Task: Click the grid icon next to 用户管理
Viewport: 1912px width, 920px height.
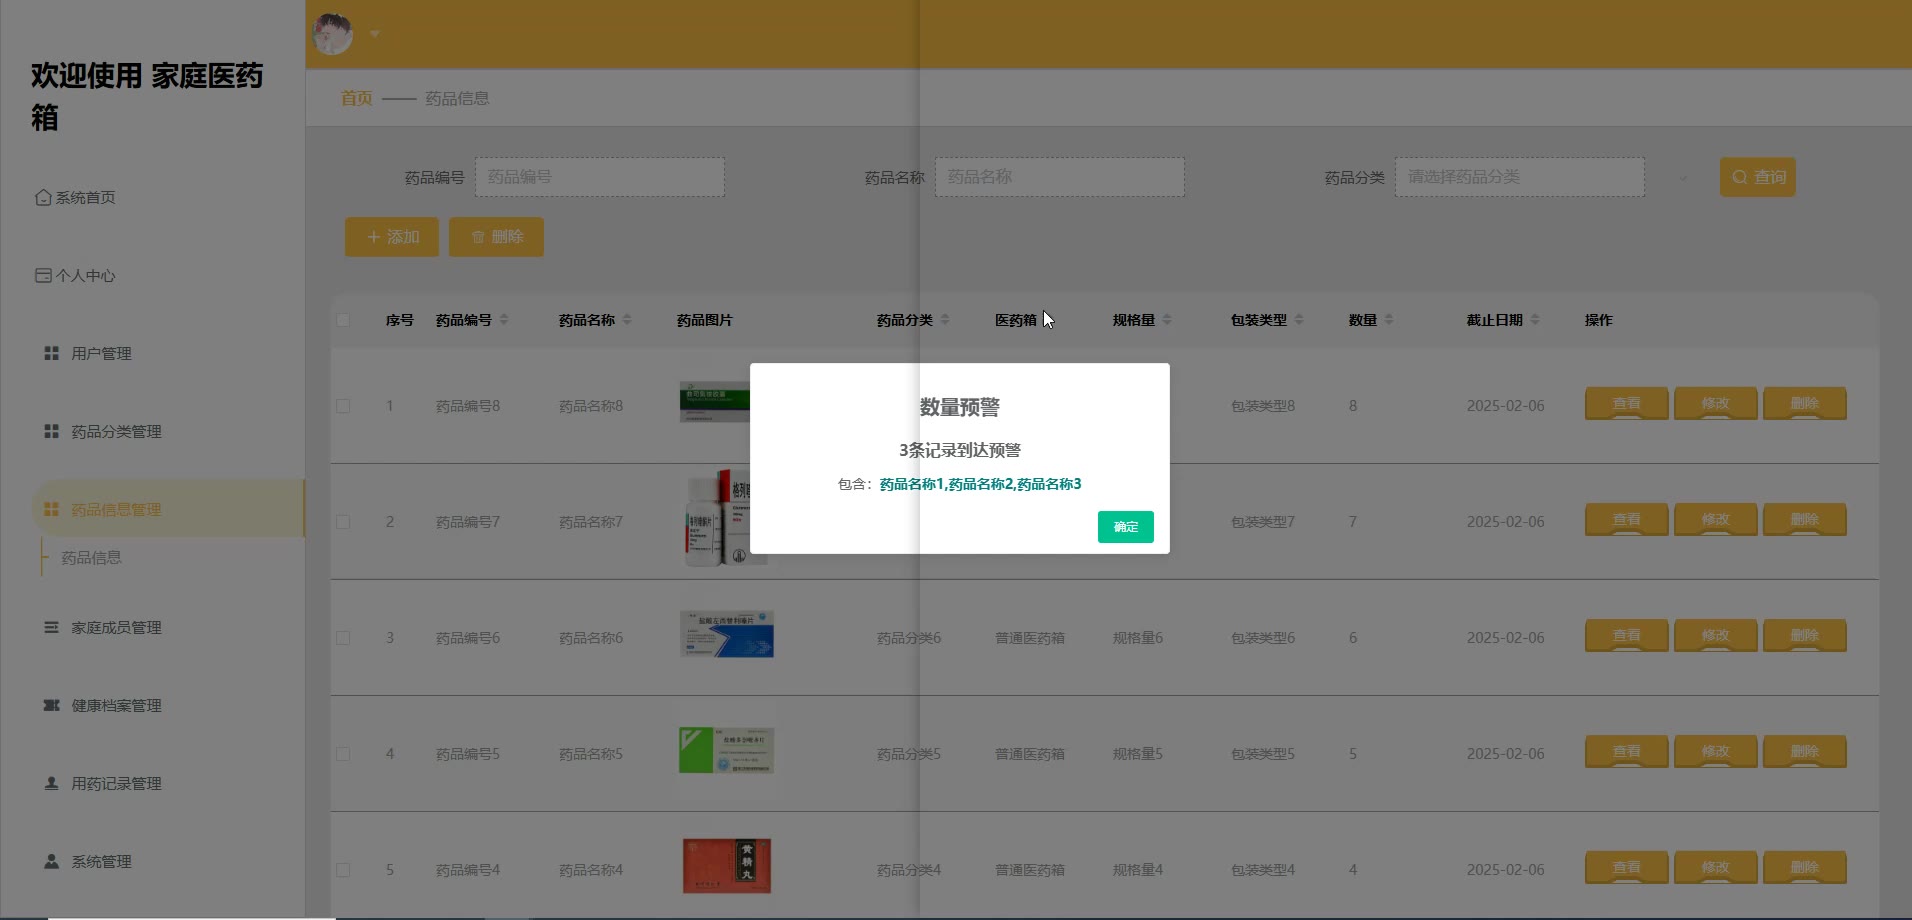Action: [x=51, y=353]
